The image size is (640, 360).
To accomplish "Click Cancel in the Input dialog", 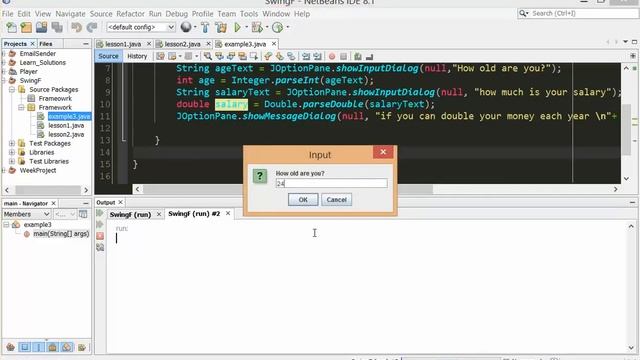I will tap(336, 200).
